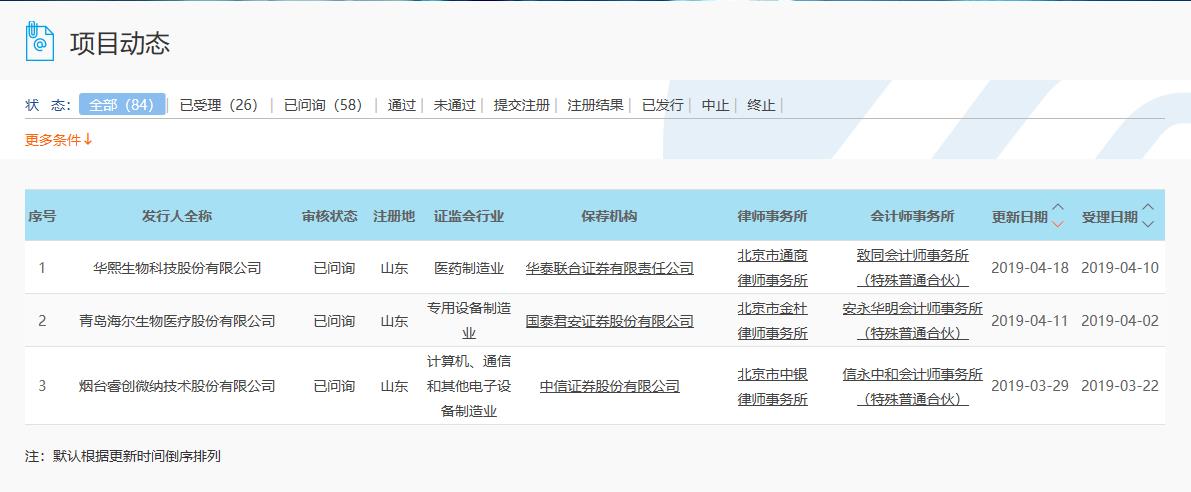Image resolution: width=1191 pixels, height=492 pixels.
Task: Click 计算机、通信和其他电子设备制造业 industry cell
Action: coord(469,386)
